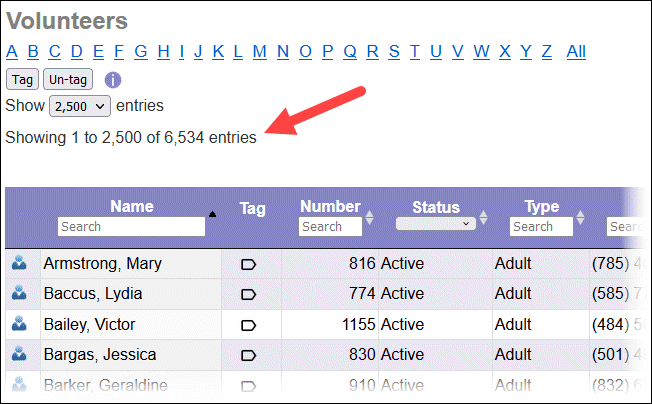Open the Show entries count dropdown
The image size is (652, 404).
(x=79, y=105)
